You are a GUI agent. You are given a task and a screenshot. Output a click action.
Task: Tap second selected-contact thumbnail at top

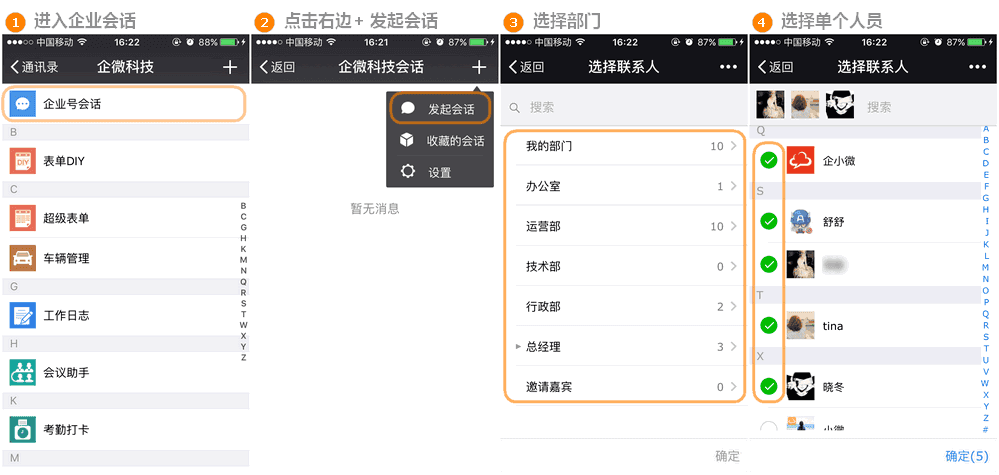tap(805, 104)
